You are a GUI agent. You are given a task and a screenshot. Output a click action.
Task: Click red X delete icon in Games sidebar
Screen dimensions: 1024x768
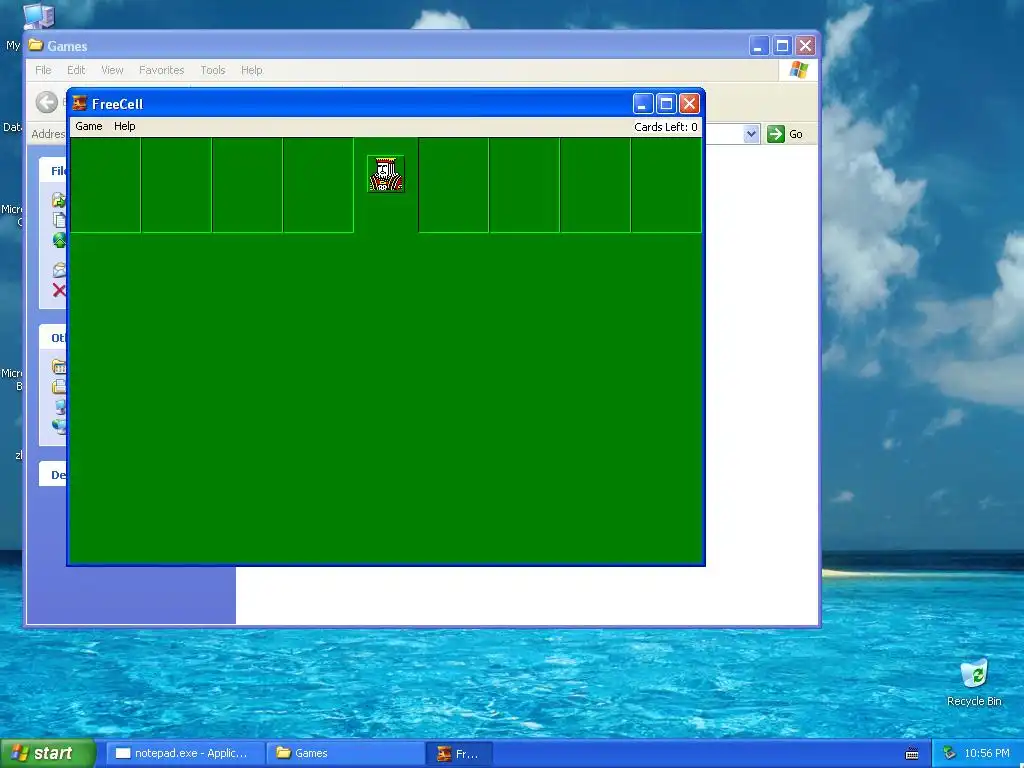[x=59, y=291]
